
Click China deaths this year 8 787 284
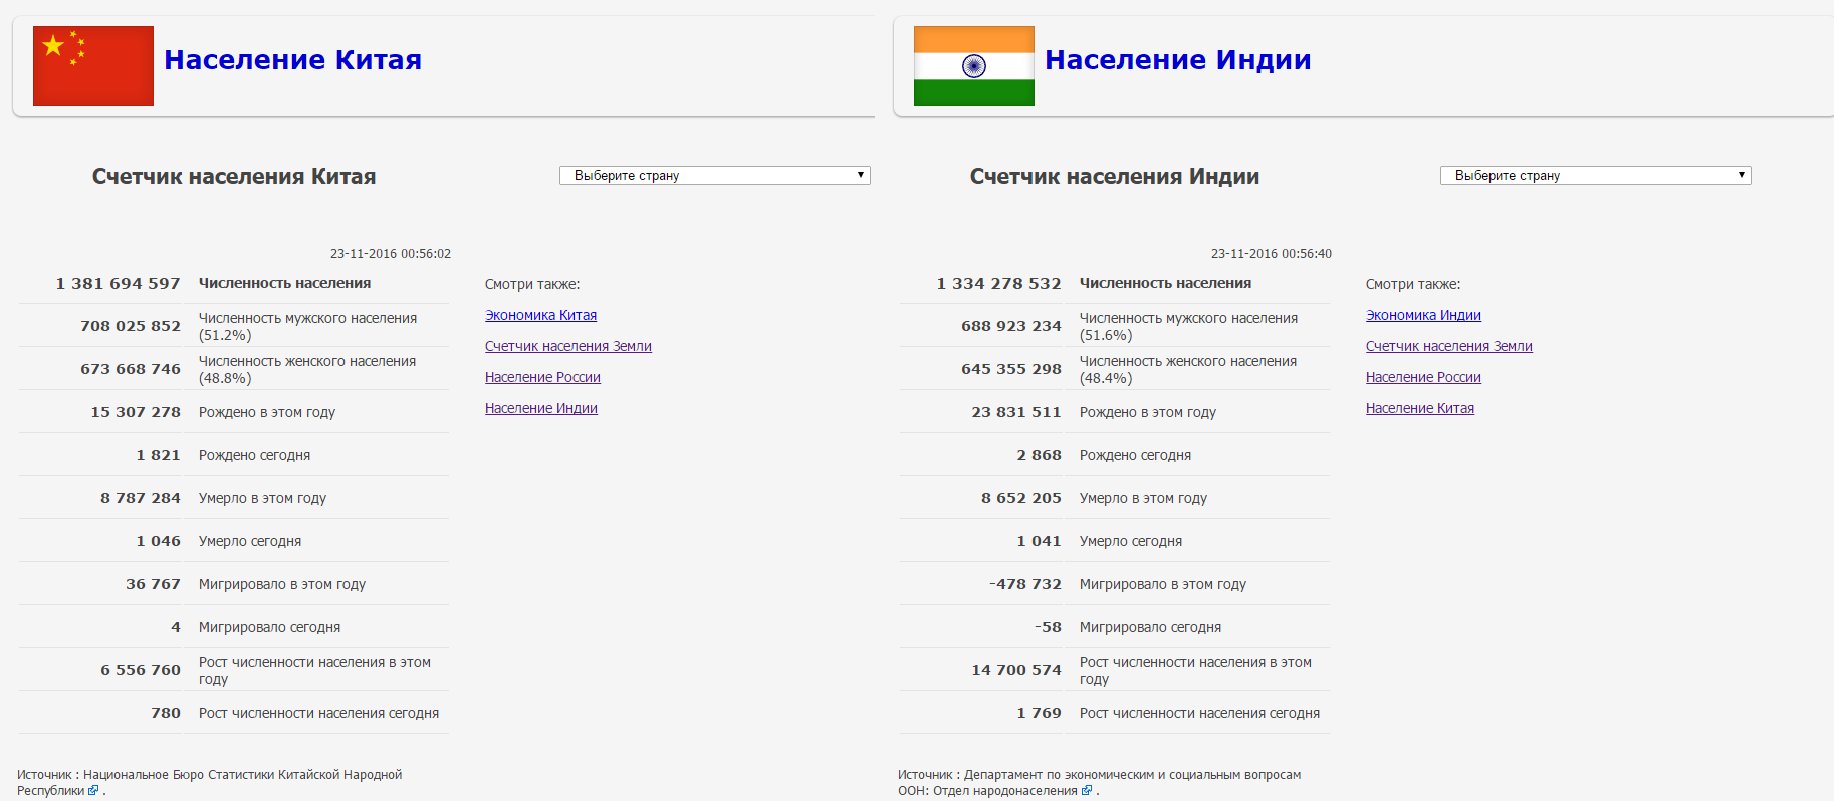[140, 498]
